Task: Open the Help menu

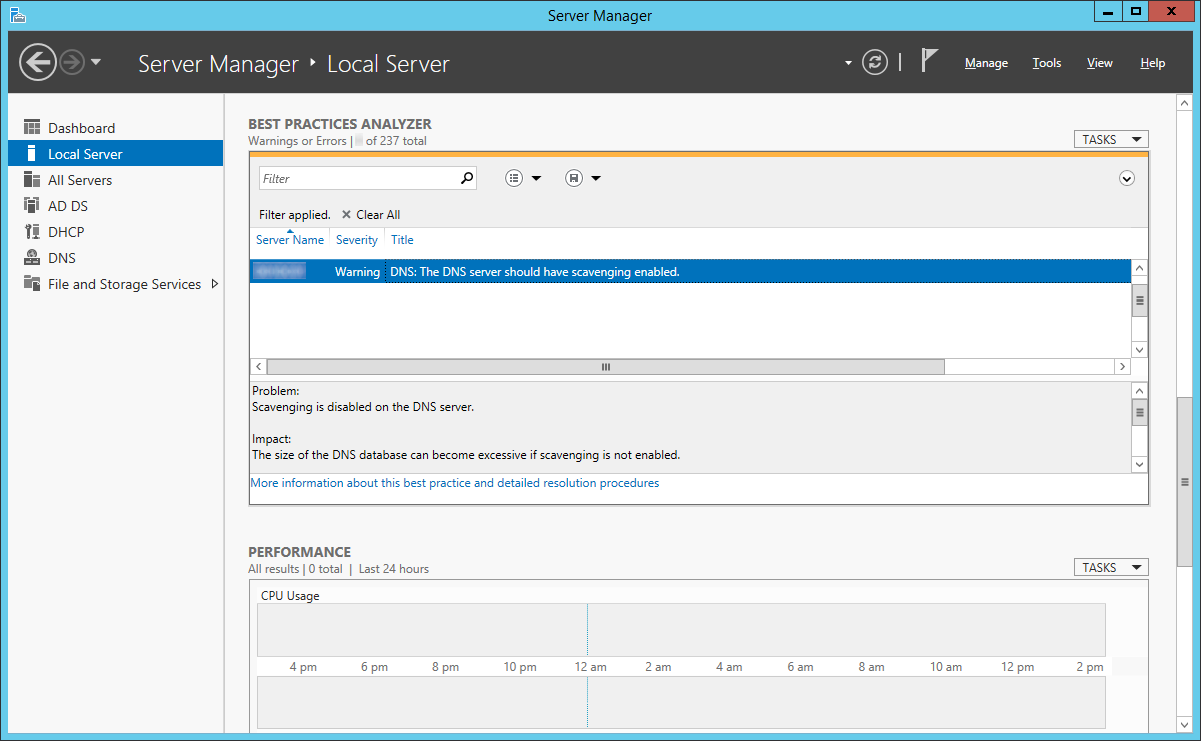Action: (x=1152, y=63)
